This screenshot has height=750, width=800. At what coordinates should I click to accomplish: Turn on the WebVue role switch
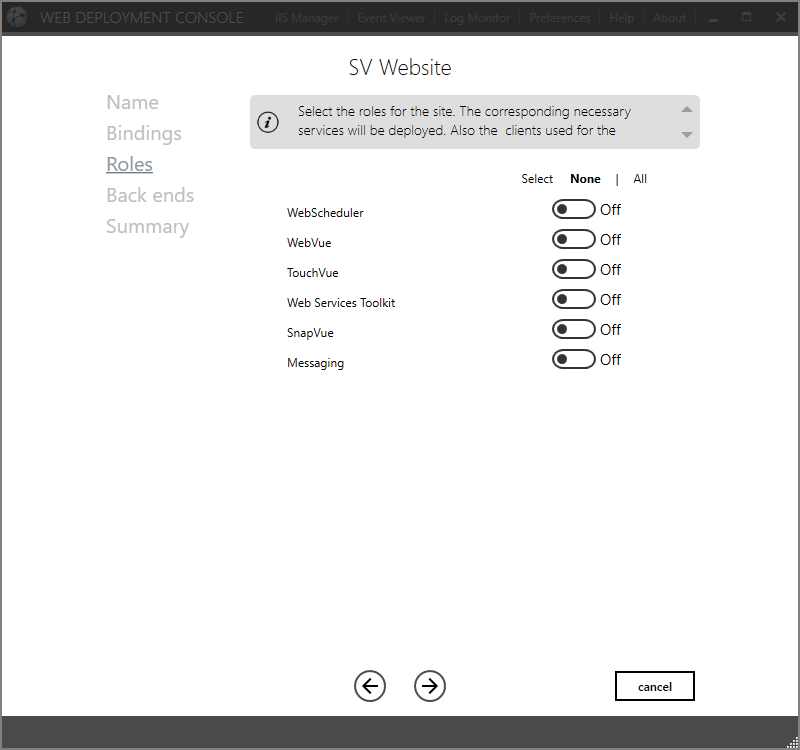pos(574,240)
